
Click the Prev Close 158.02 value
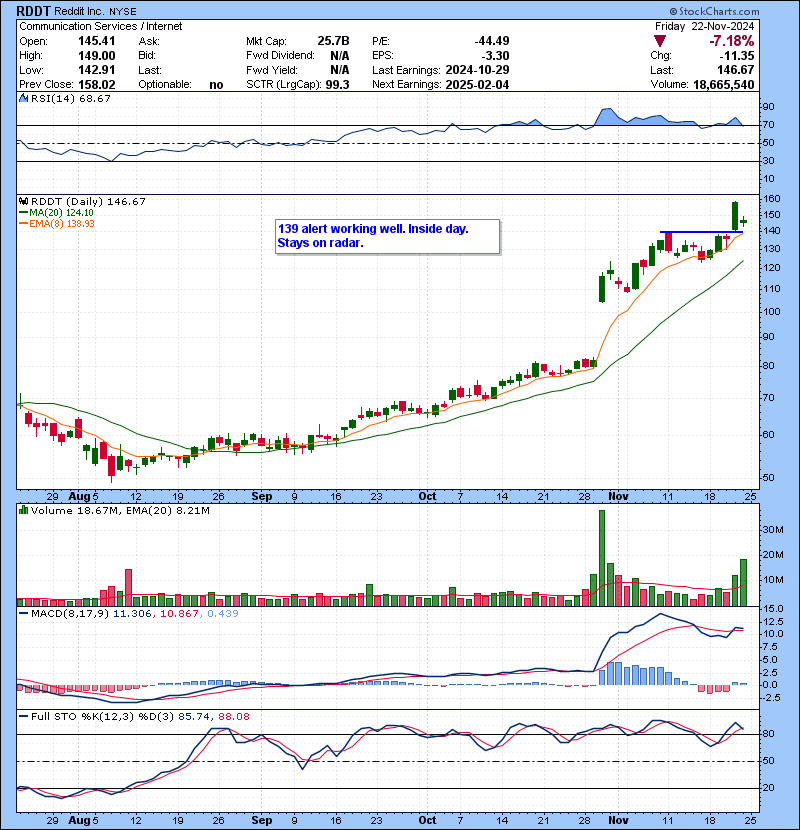point(96,84)
